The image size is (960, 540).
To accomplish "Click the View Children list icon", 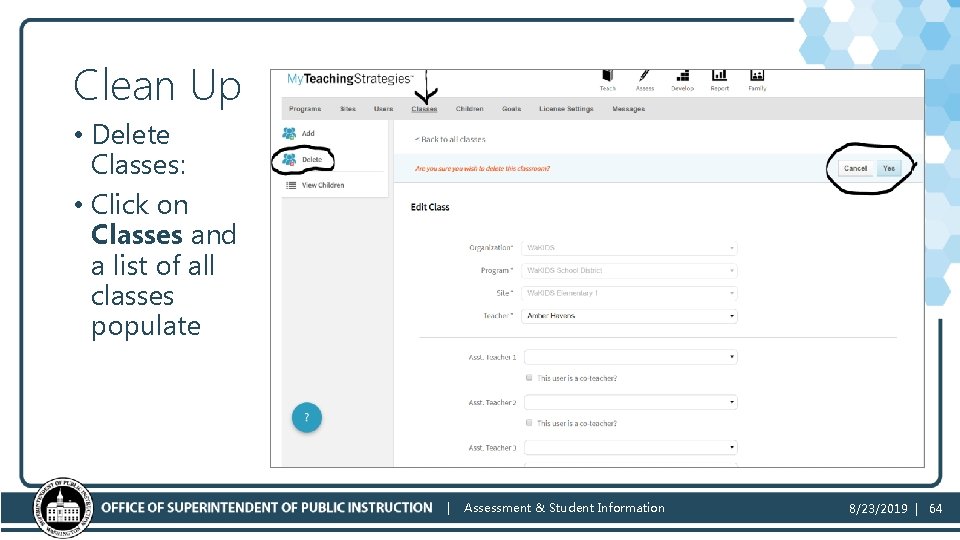I will [291, 185].
